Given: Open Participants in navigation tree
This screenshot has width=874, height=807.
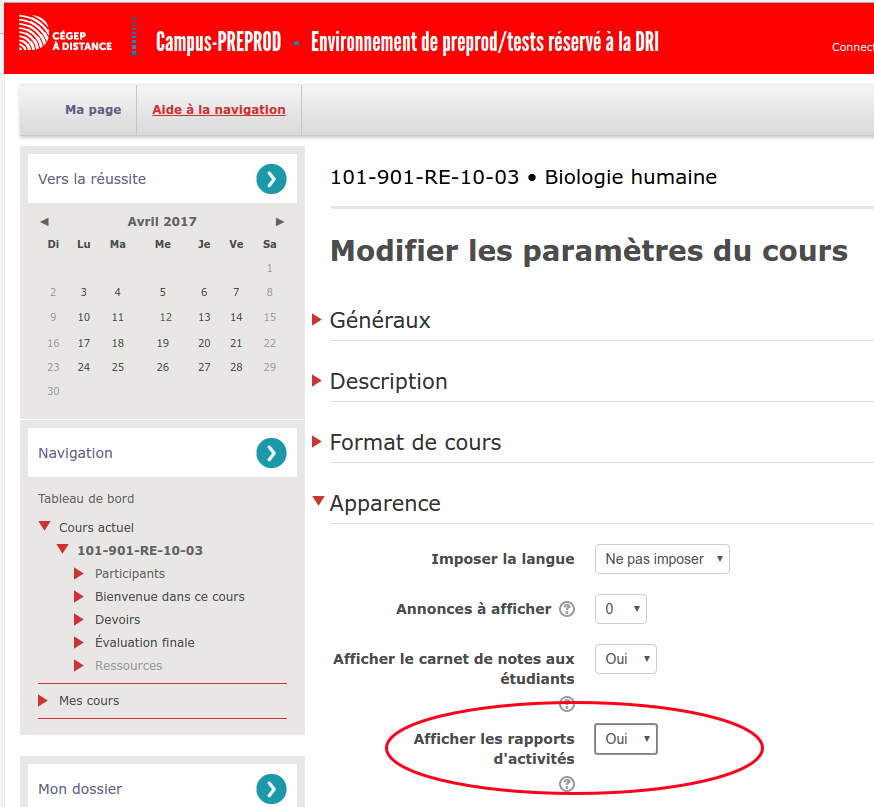Looking at the screenshot, I should point(130,574).
